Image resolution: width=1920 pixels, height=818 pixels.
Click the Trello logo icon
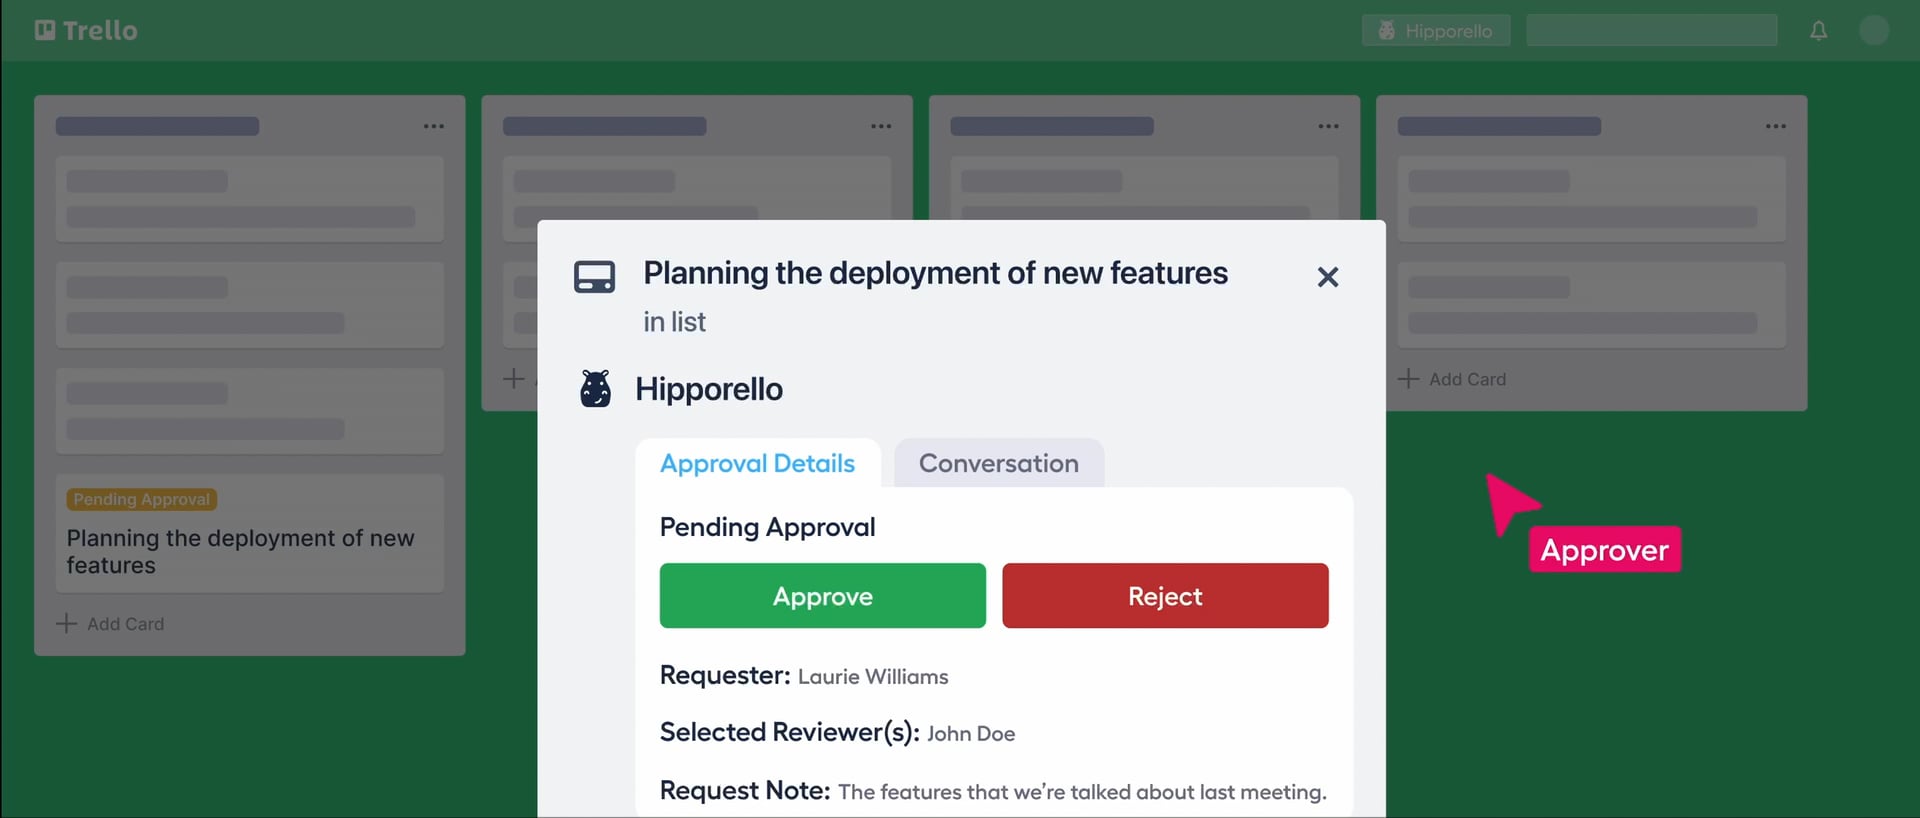point(45,30)
